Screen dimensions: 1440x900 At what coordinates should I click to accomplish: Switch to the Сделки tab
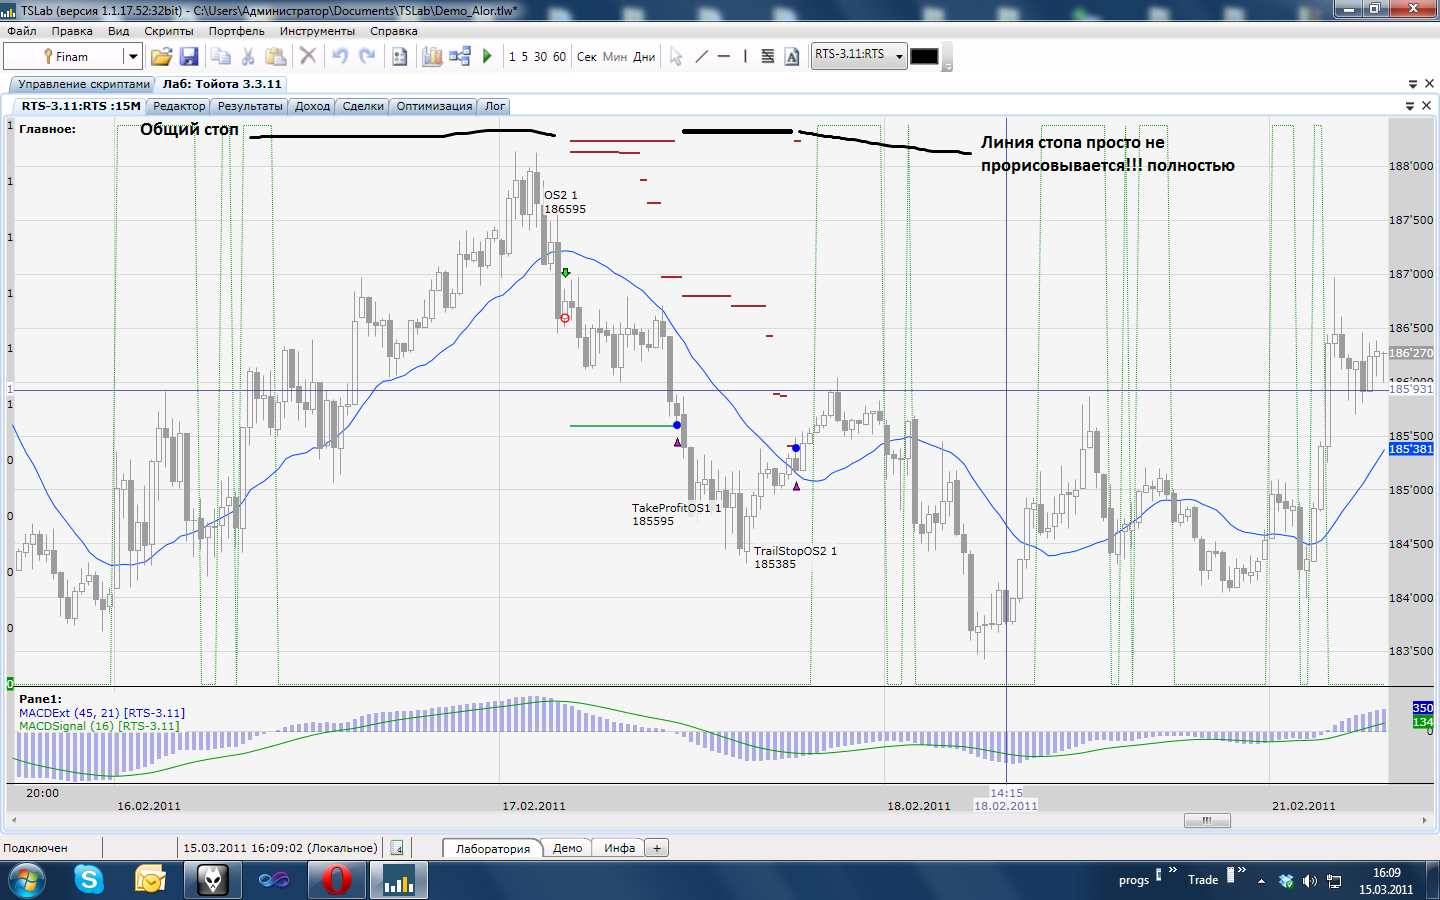(363, 106)
